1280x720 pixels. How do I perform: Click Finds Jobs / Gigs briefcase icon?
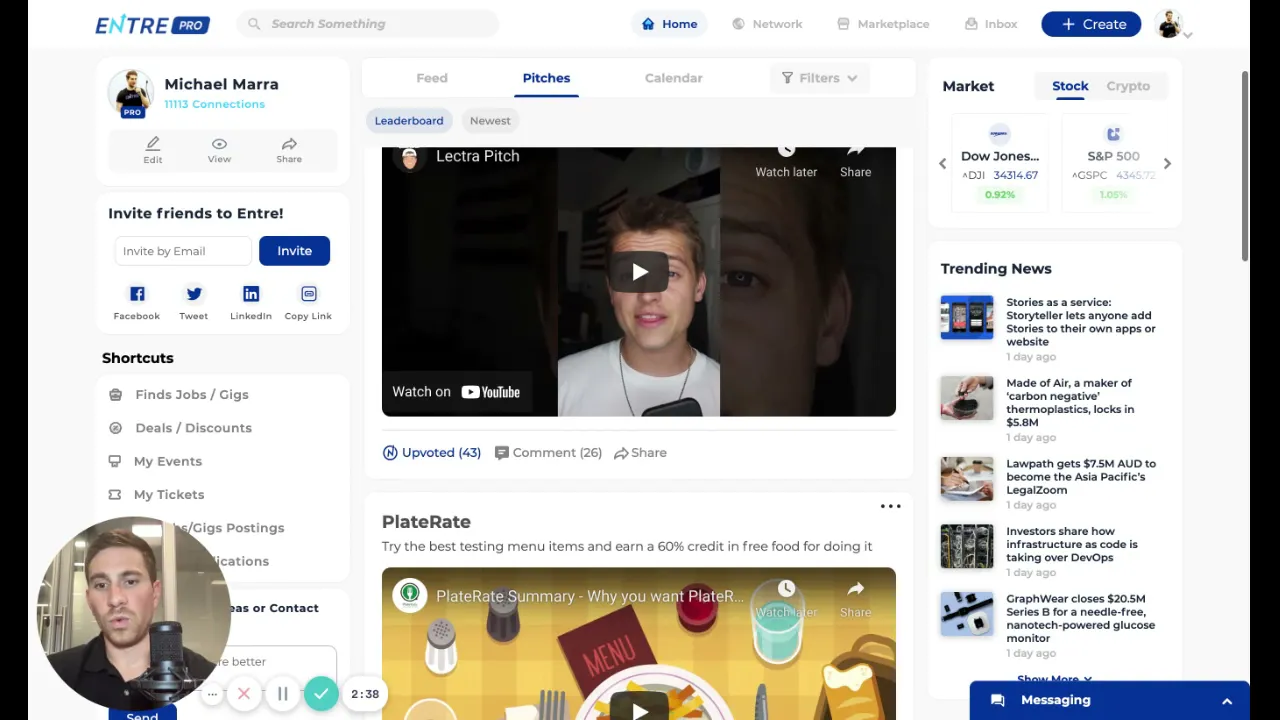115,394
